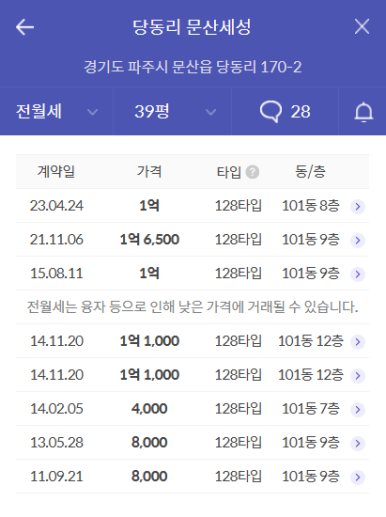Open the comments bubble showing 28
Image resolution: width=386 pixels, height=517 pixels.
(285, 111)
